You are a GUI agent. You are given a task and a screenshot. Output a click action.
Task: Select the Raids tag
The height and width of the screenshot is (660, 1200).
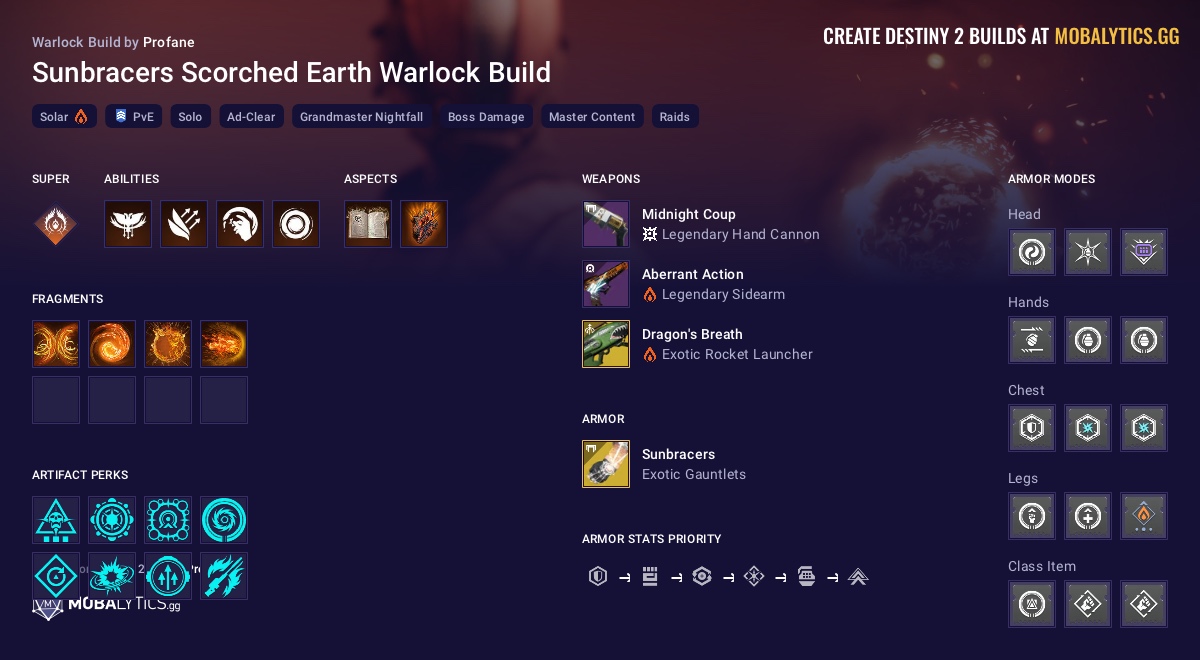[x=675, y=117]
